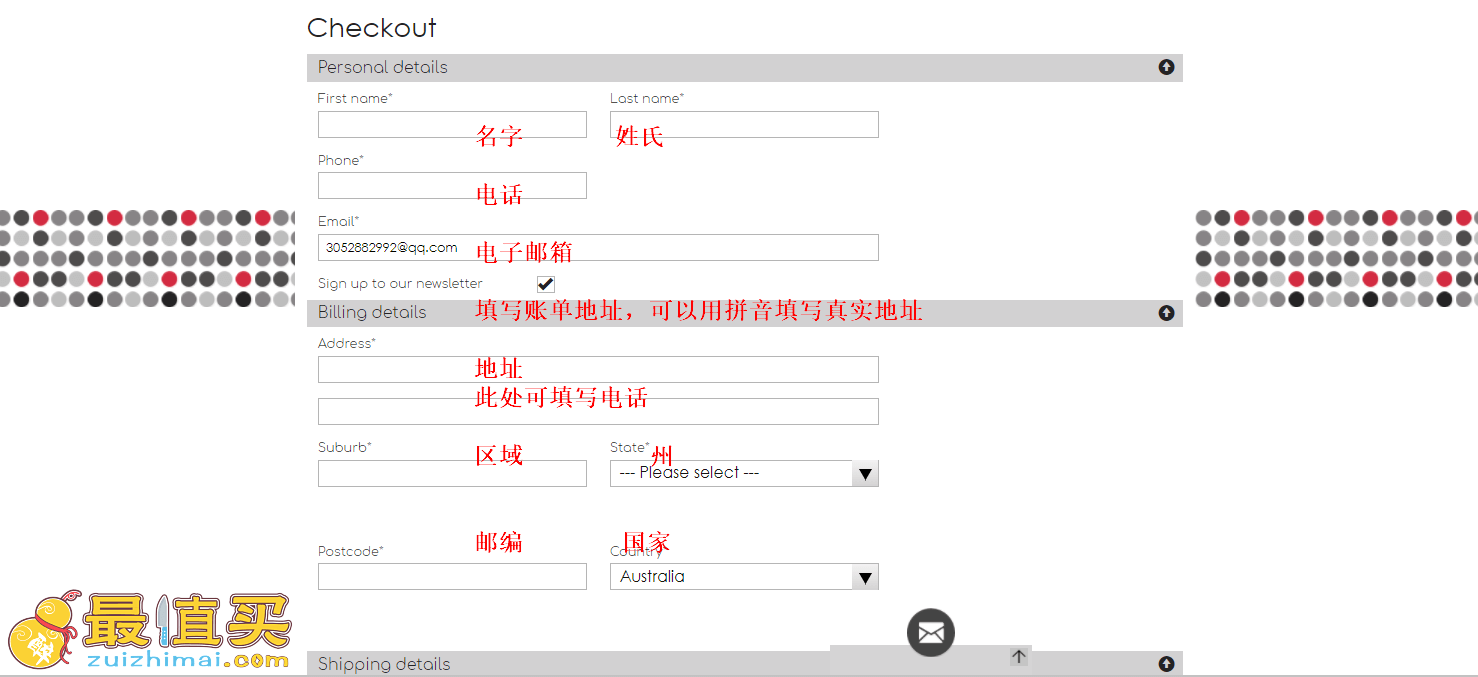This screenshot has width=1478, height=677.
Task: Click the 'State*' label
Action: (630, 447)
